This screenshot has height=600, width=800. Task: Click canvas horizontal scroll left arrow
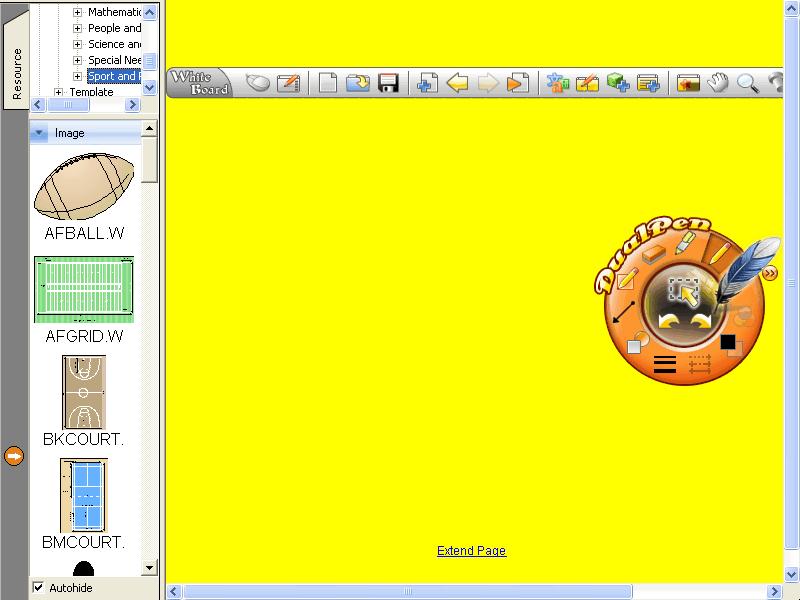pos(173,591)
